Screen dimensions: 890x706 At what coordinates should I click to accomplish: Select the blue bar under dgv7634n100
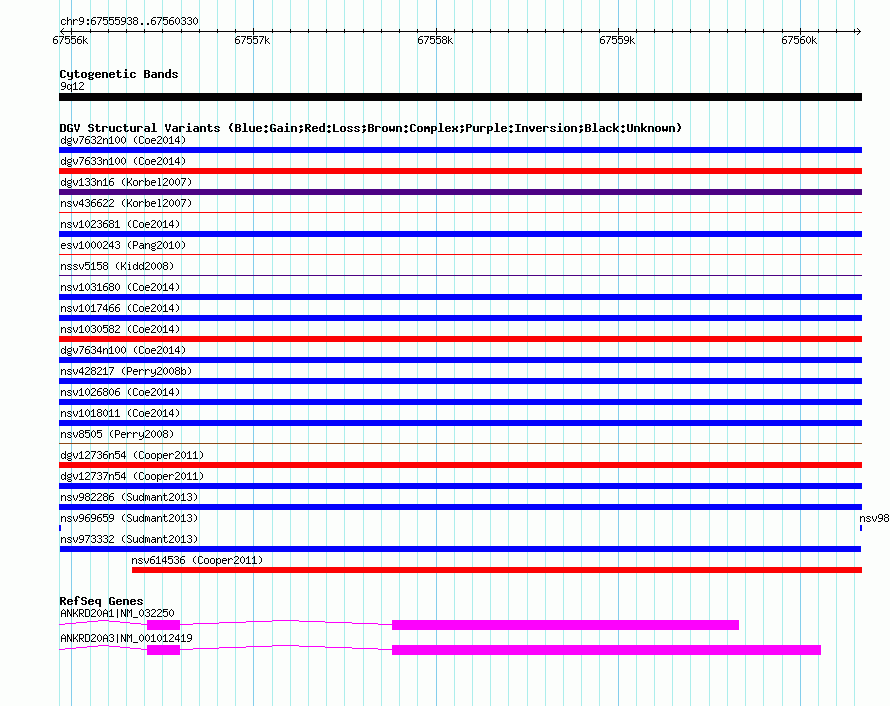(x=460, y=360)
